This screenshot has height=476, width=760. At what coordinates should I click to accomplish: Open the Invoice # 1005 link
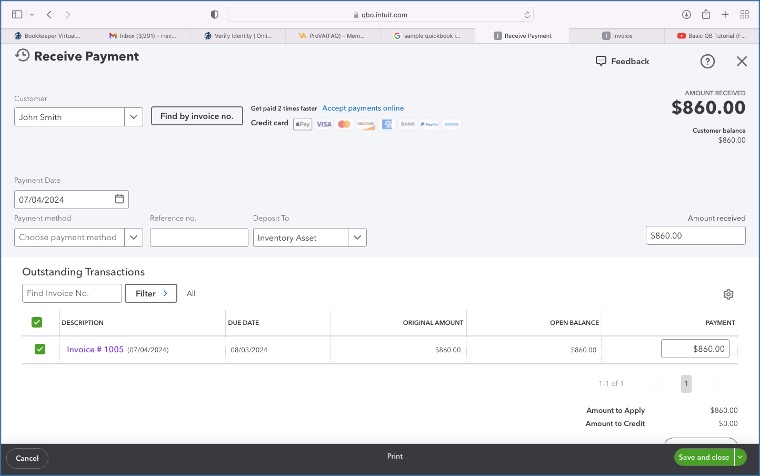coord(95,349)
